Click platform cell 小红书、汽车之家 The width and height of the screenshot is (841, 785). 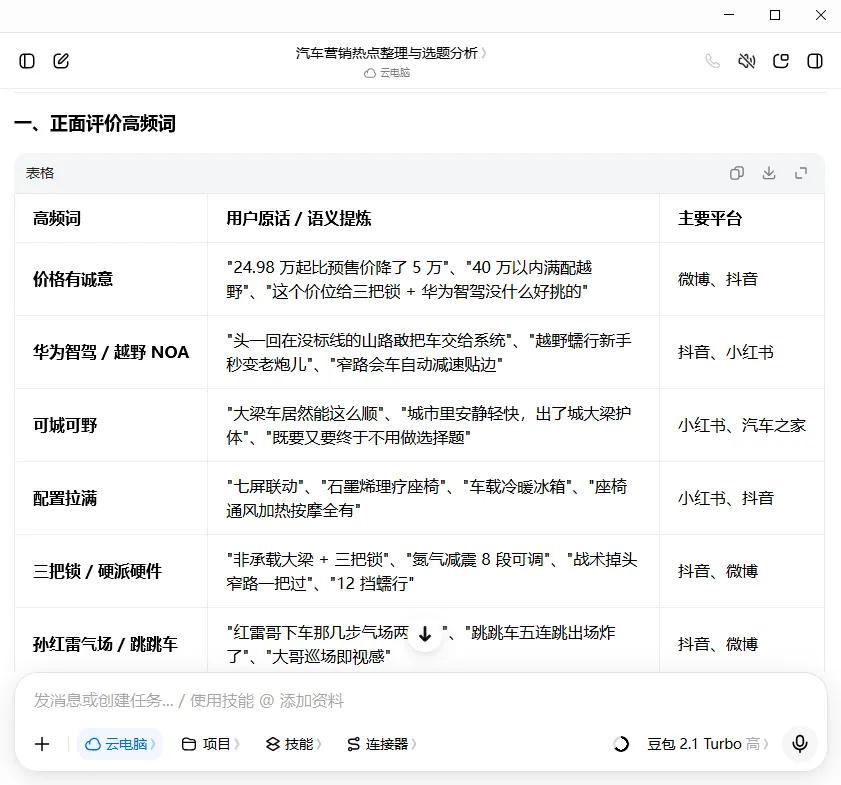click(x=742, y=425)
